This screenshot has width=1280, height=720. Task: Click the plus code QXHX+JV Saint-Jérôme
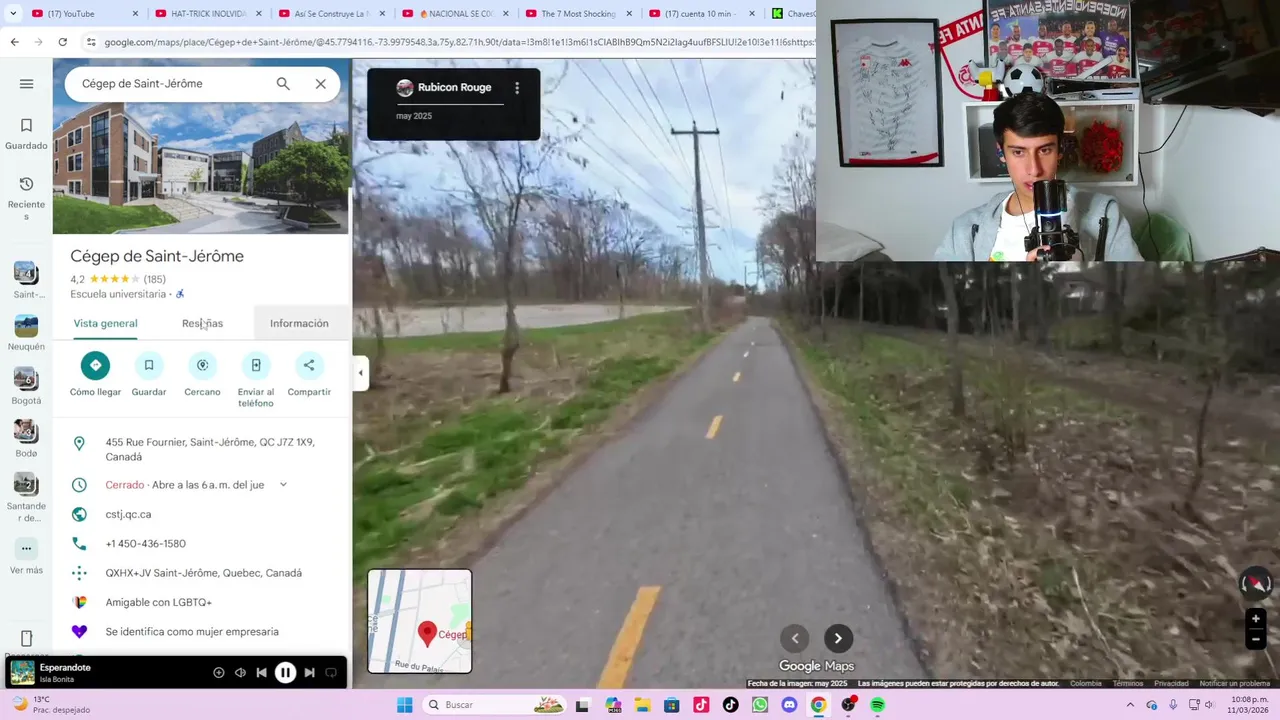[x=203, y=573]
